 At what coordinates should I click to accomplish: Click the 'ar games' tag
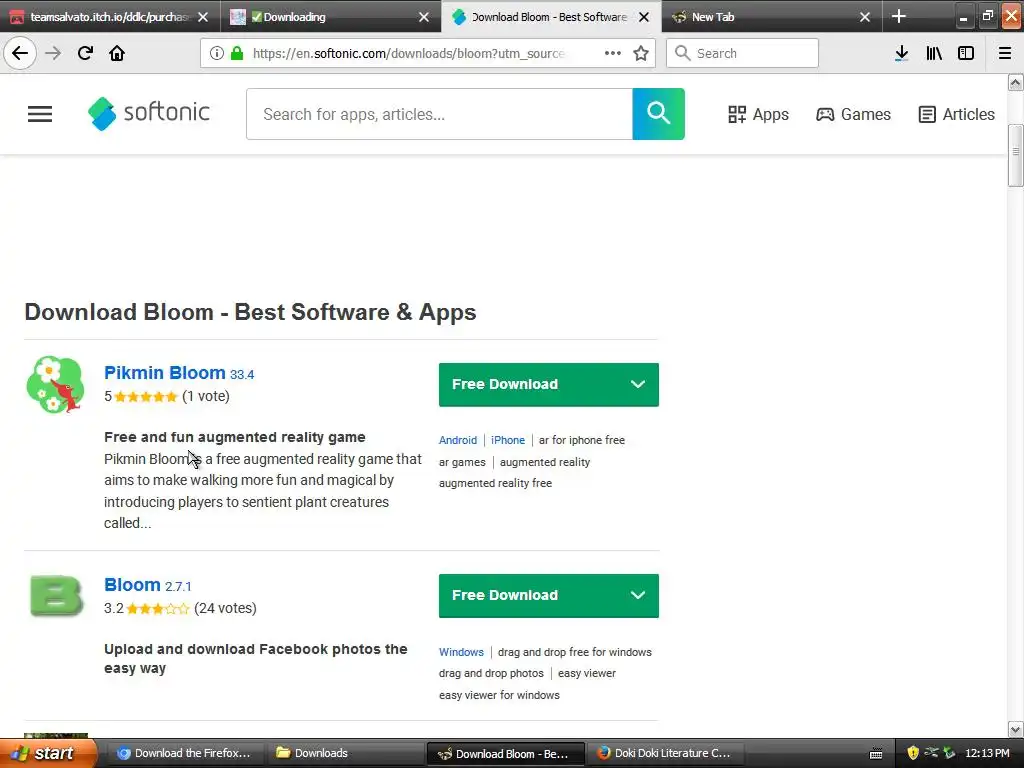(x=462, y=462)
